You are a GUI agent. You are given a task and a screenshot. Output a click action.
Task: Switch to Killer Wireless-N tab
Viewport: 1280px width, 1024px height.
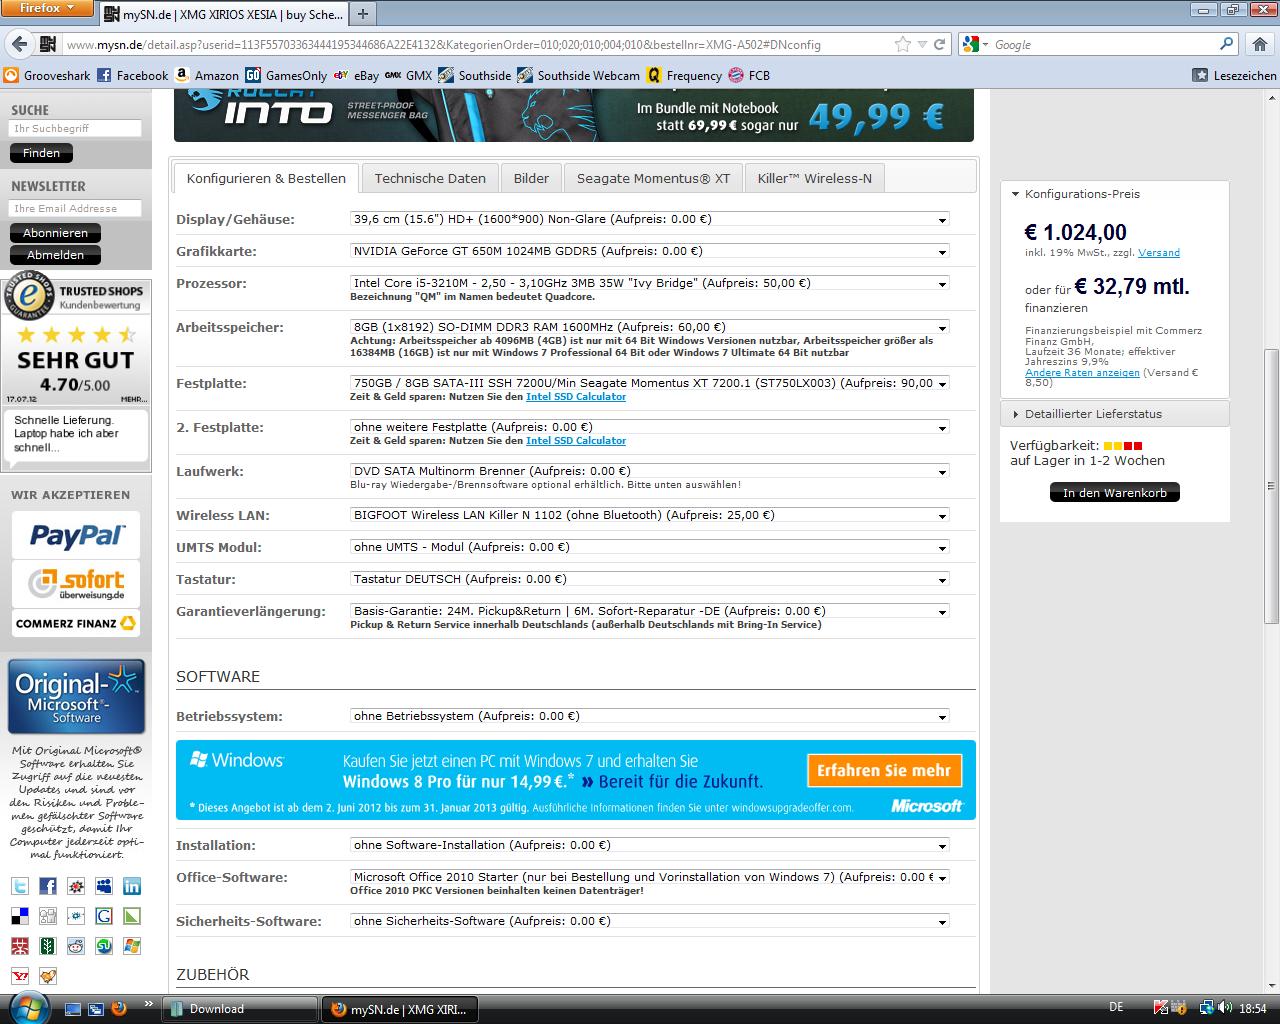(x=815, y=178)
